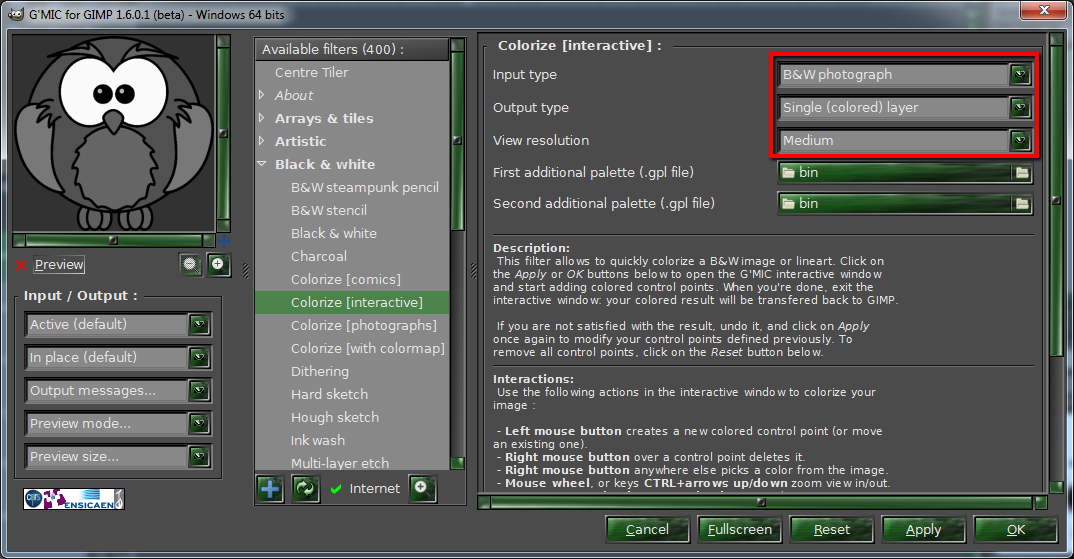Screen dimensions: 1074x559
Task: Add filter to favorites with plus icon
Action: coord(270,489)
